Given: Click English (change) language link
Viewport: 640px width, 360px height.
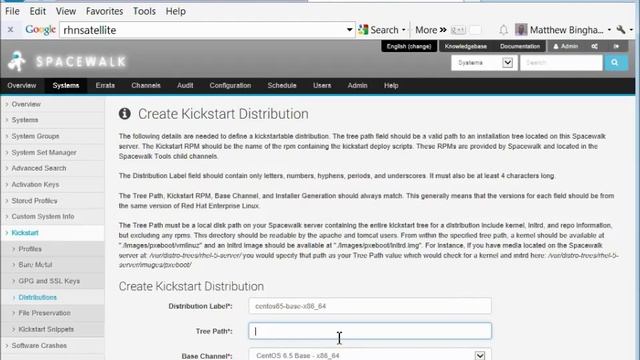Looking at the screenshot, I should point(409,46).
